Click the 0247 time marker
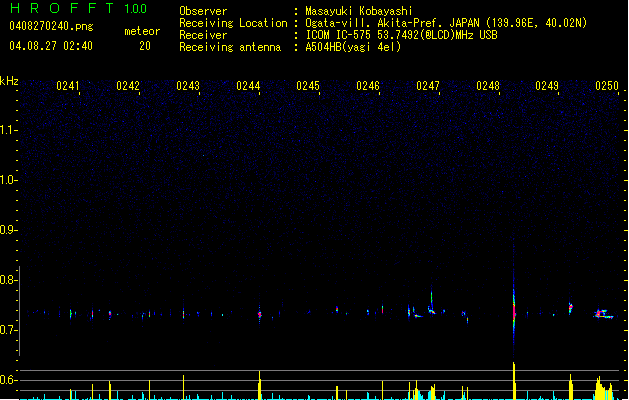Viewport: 629px width, 400px height. coord(428,86)
